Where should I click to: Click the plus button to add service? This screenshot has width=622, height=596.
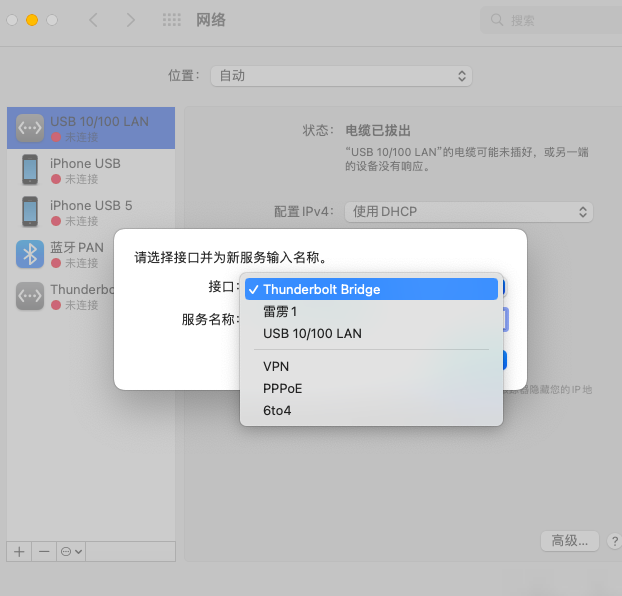point(19,552)
